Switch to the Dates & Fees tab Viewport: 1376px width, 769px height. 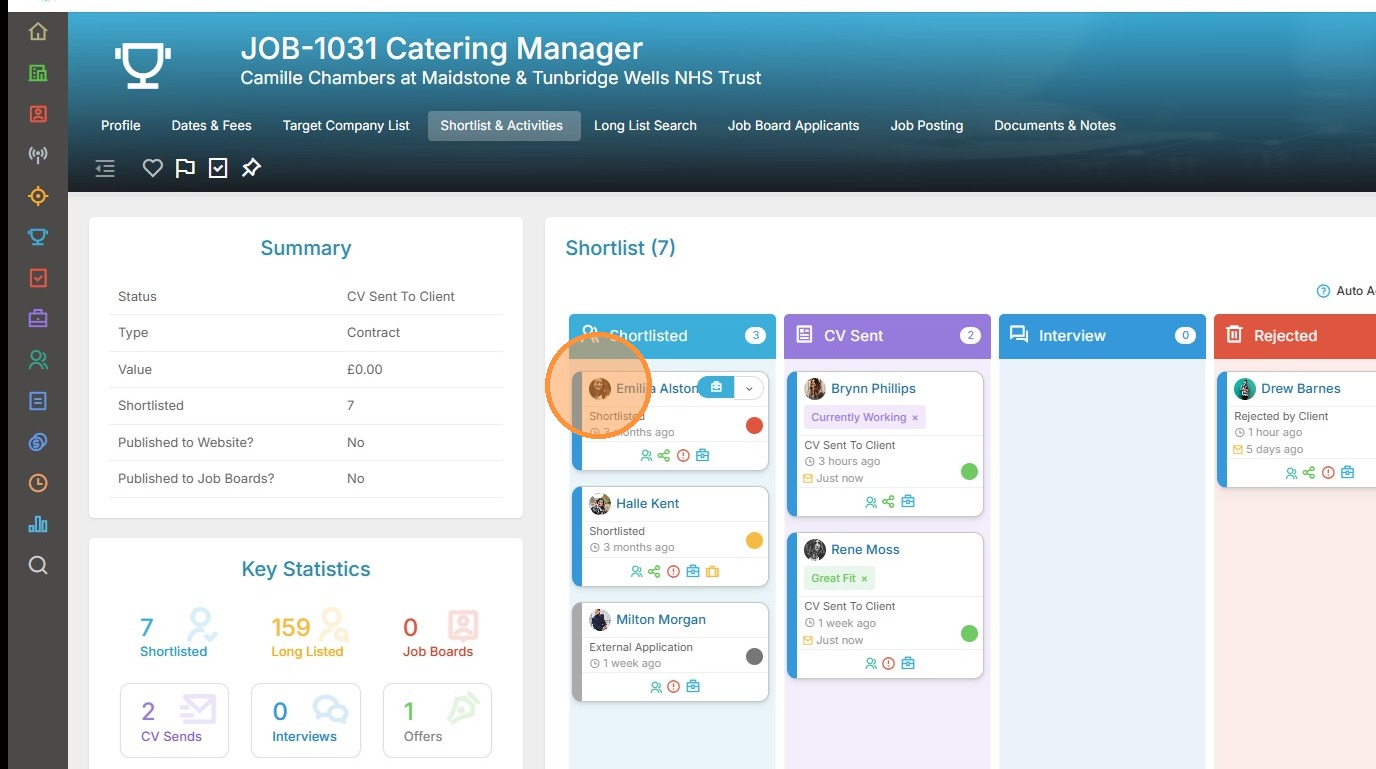[x=212, y=126]
